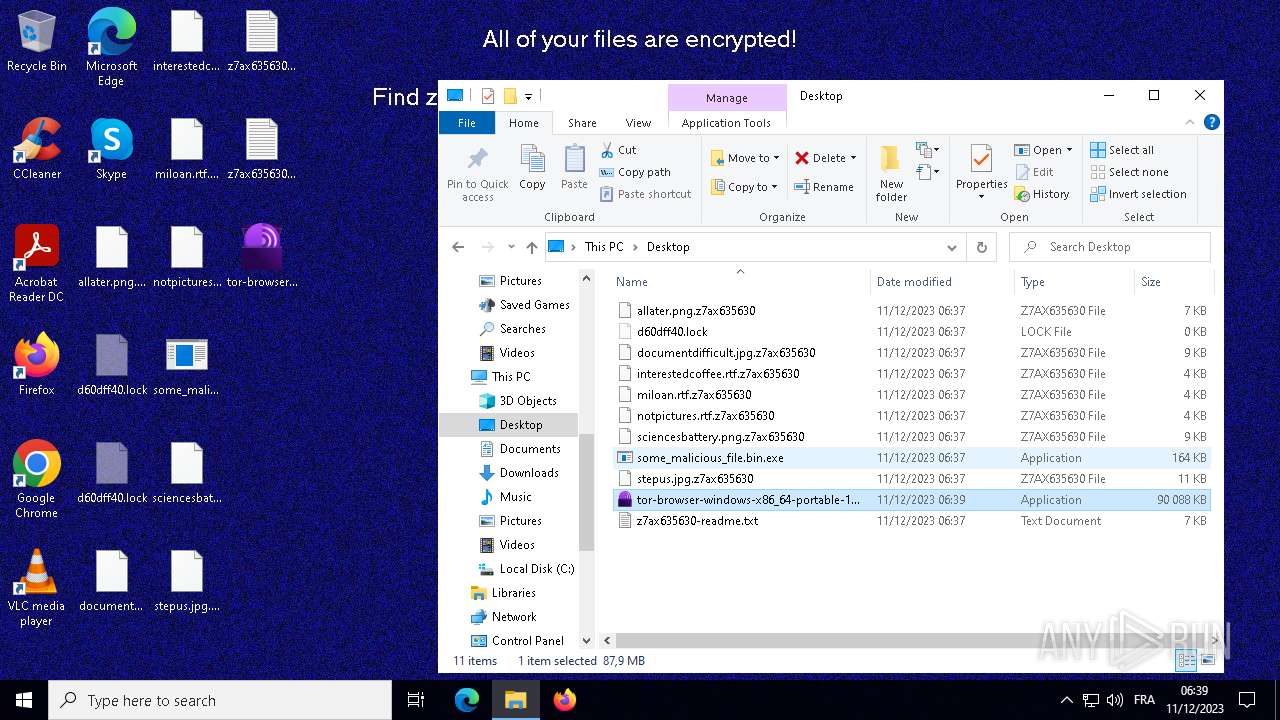Open Move to dropdown
The height and width of the screenshot is (720, 1280).
745,158
